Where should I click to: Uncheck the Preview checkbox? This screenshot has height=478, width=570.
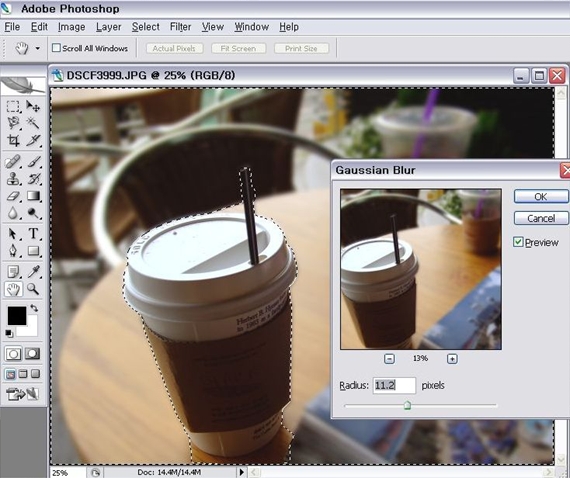click(518, 242)
